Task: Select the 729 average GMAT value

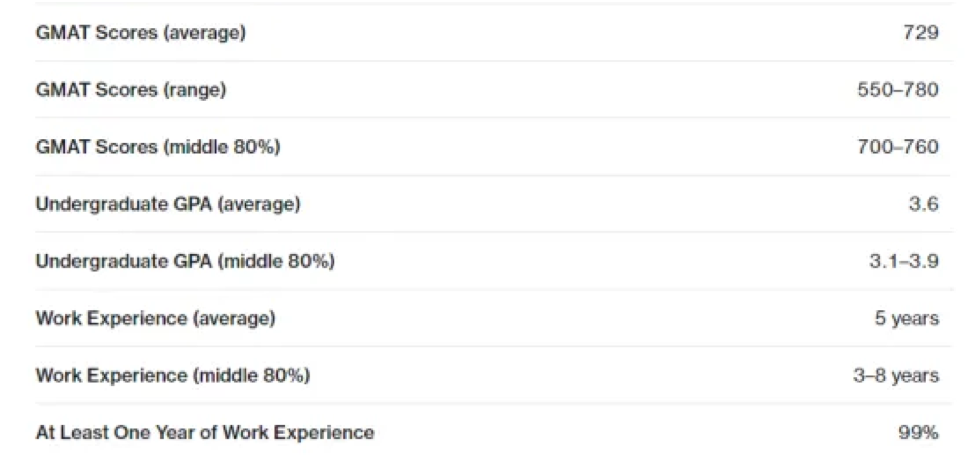Action: (921, 33)
